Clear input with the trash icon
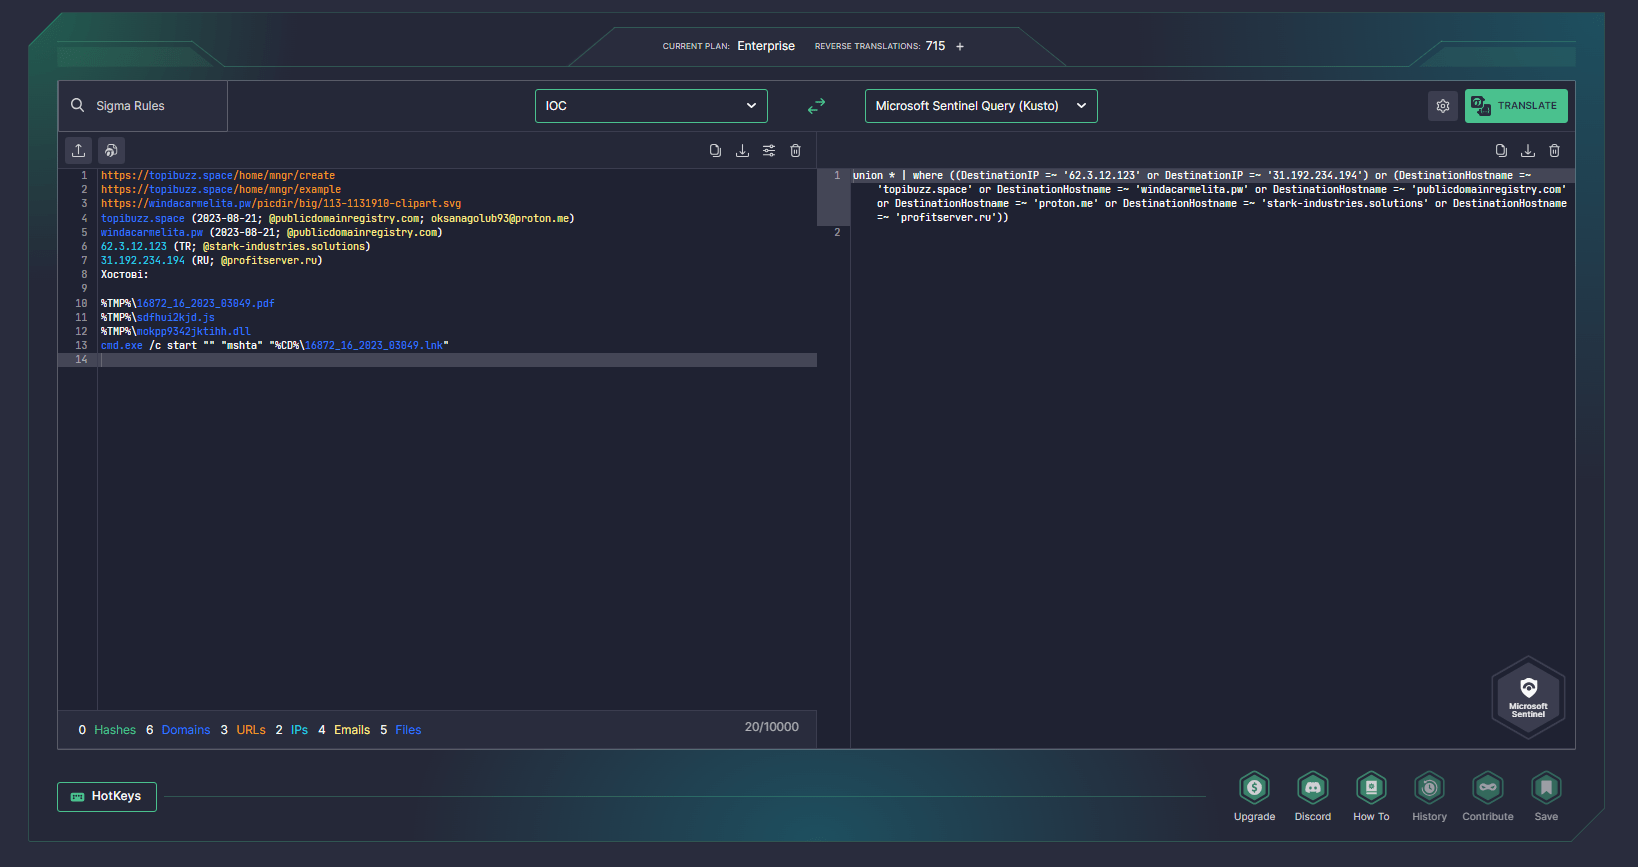1638x867 pixels. pyautogui.click(x=796, y=151)
